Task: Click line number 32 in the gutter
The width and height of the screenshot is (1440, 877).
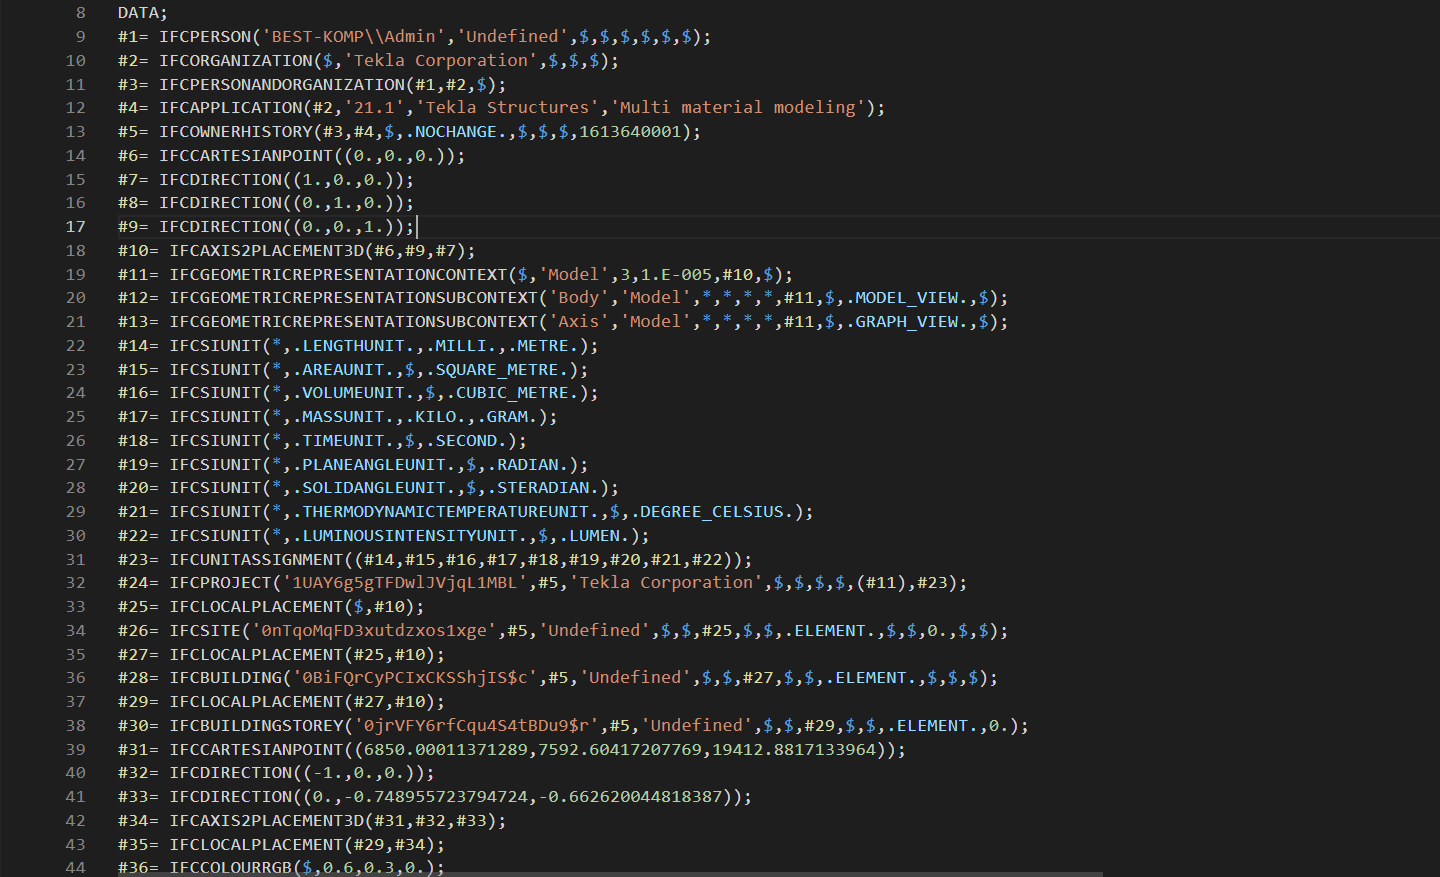Action: [76, 583]
